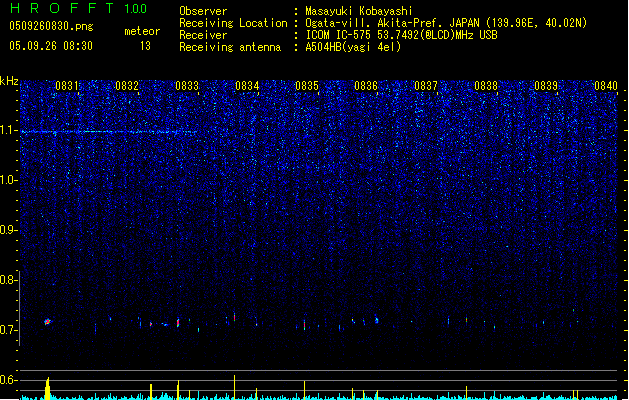
Task: Click the HROFFT 1.0.0 title text
Action: click(x=79, y=8)
